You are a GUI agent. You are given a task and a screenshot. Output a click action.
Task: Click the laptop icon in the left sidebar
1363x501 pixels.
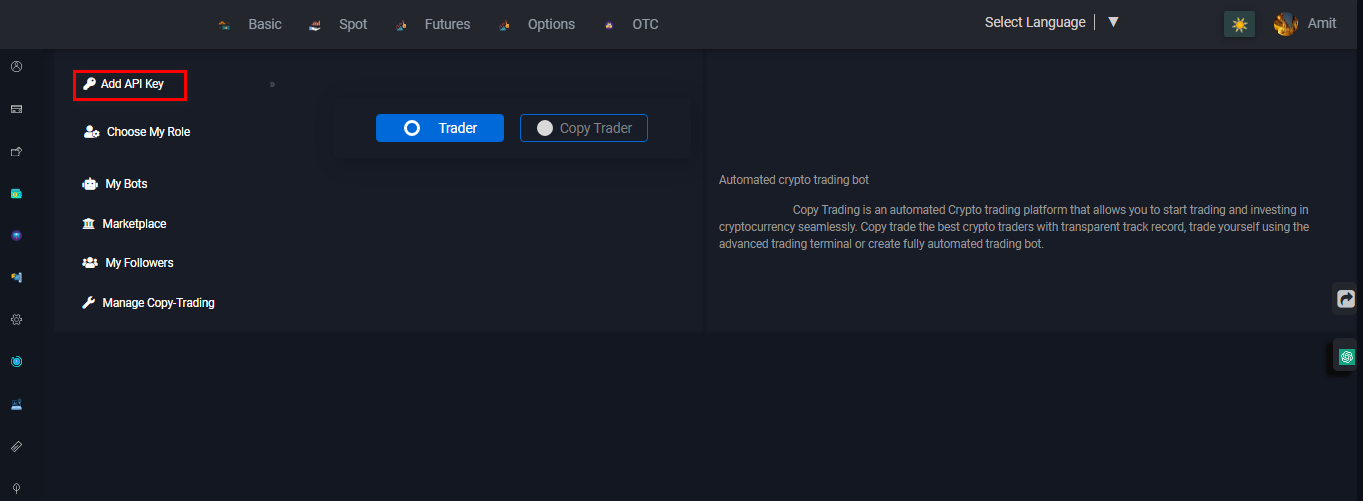[16, 405]
